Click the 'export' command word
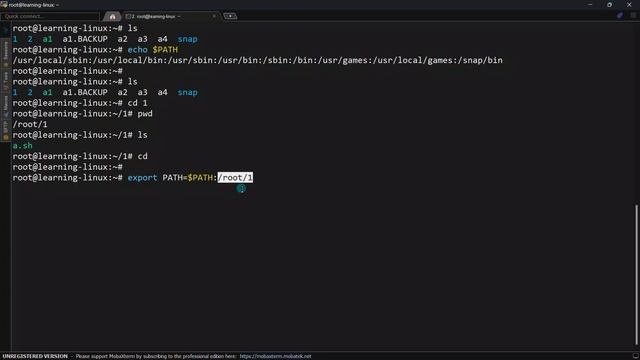 (142, 178)
